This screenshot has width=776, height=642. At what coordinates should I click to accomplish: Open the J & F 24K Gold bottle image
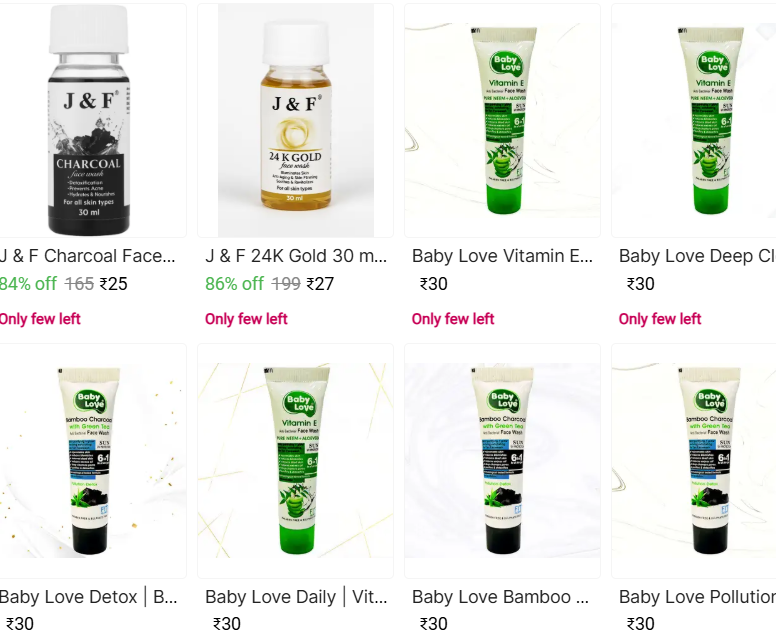295,120
